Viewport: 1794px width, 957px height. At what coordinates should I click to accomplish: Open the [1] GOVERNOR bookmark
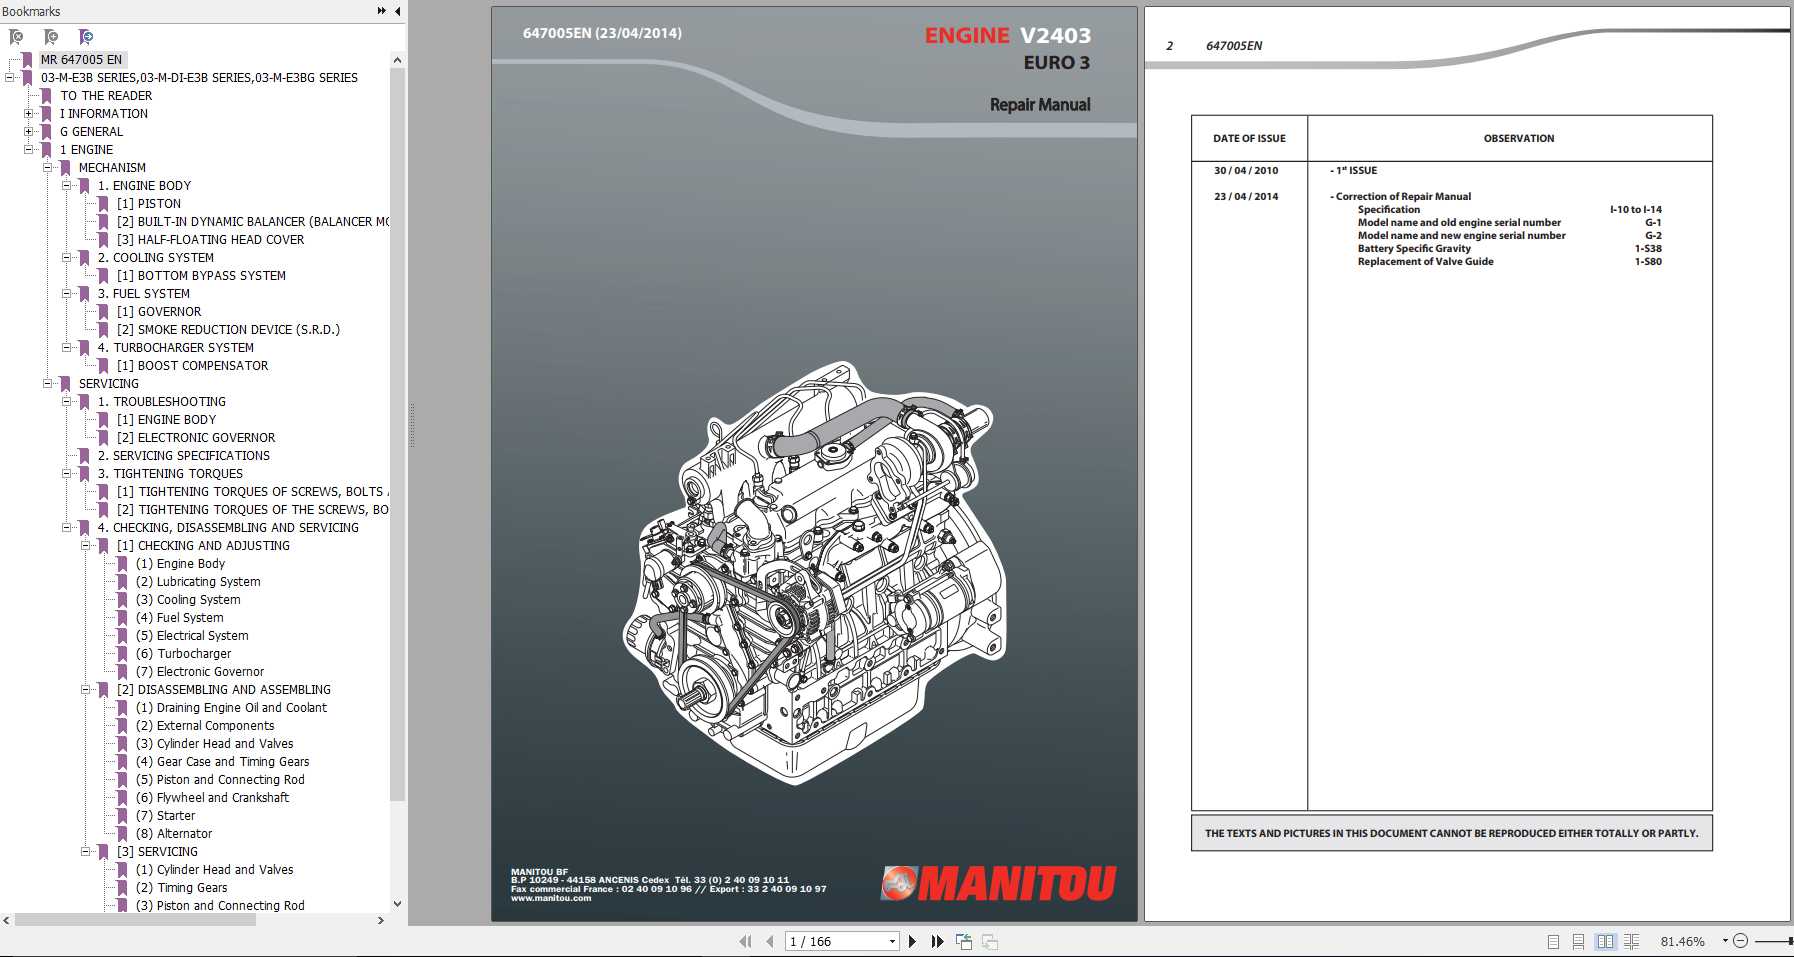pyautogui.click(x=159, y=311)
